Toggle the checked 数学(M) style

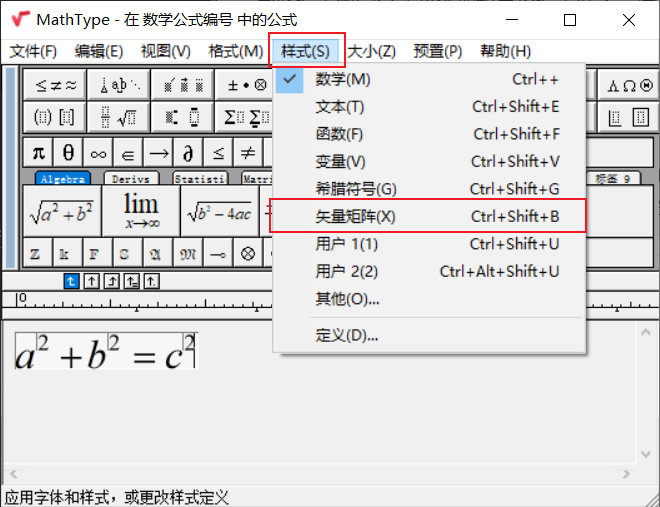pyautogui.click(x=429, y=79)
